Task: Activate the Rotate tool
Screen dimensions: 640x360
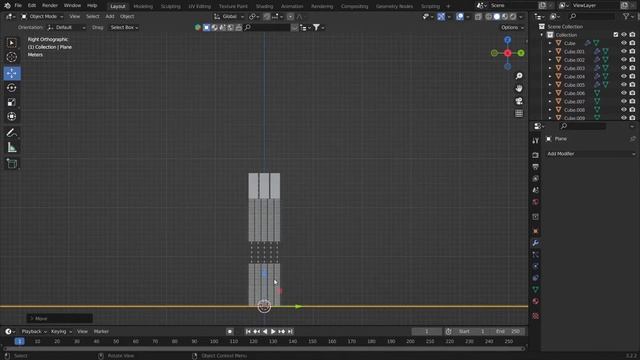Action: [x=11, y=87]
